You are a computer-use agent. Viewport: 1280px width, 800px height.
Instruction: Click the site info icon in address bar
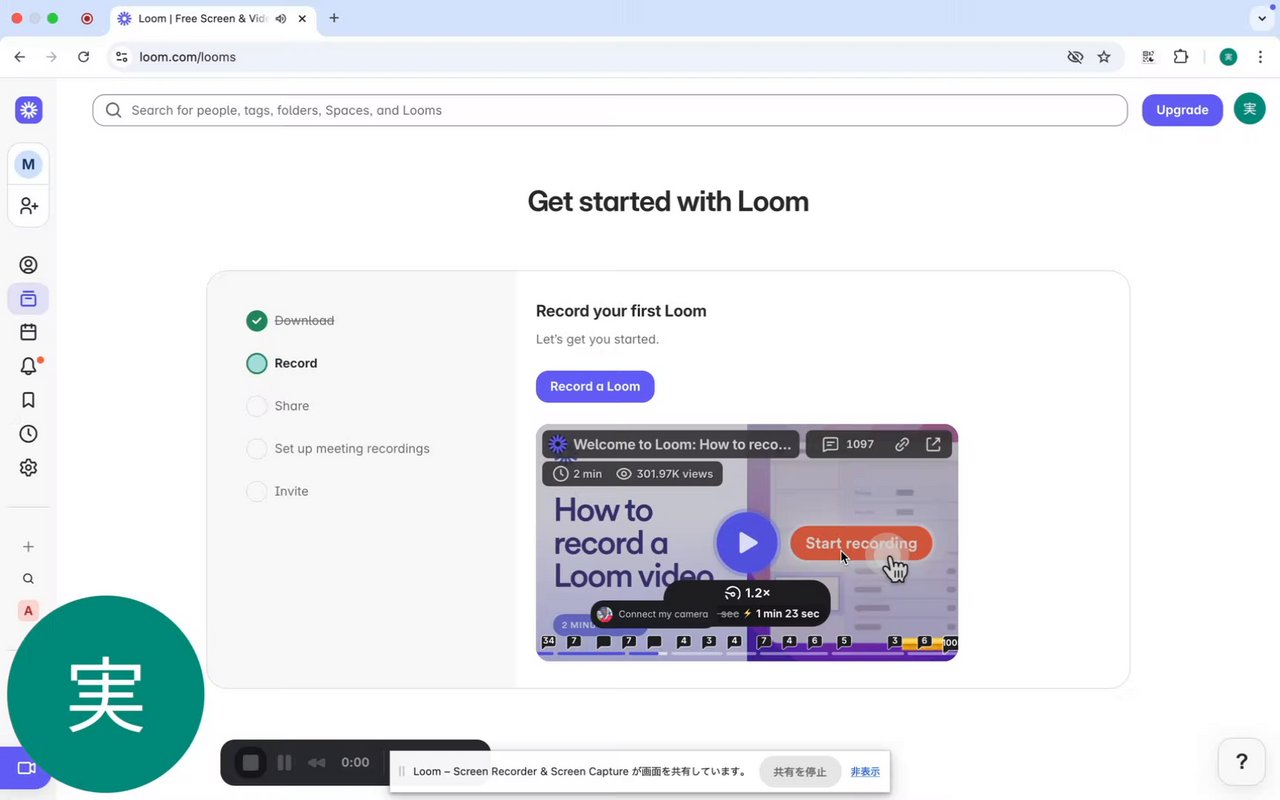pyautogui.click(x=122, y=57)
